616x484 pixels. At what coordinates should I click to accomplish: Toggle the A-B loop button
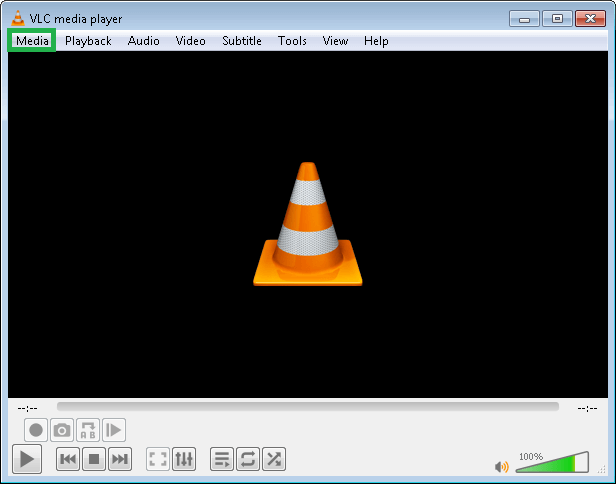88,430
